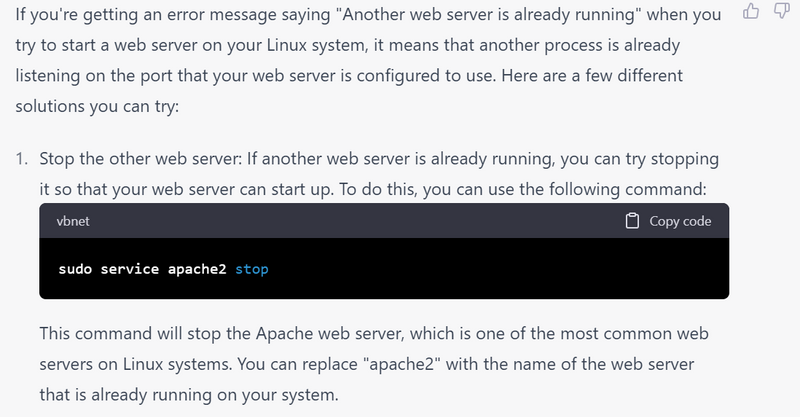Click "sudo" in the code block
800x417 pixels.
point(75,270)
